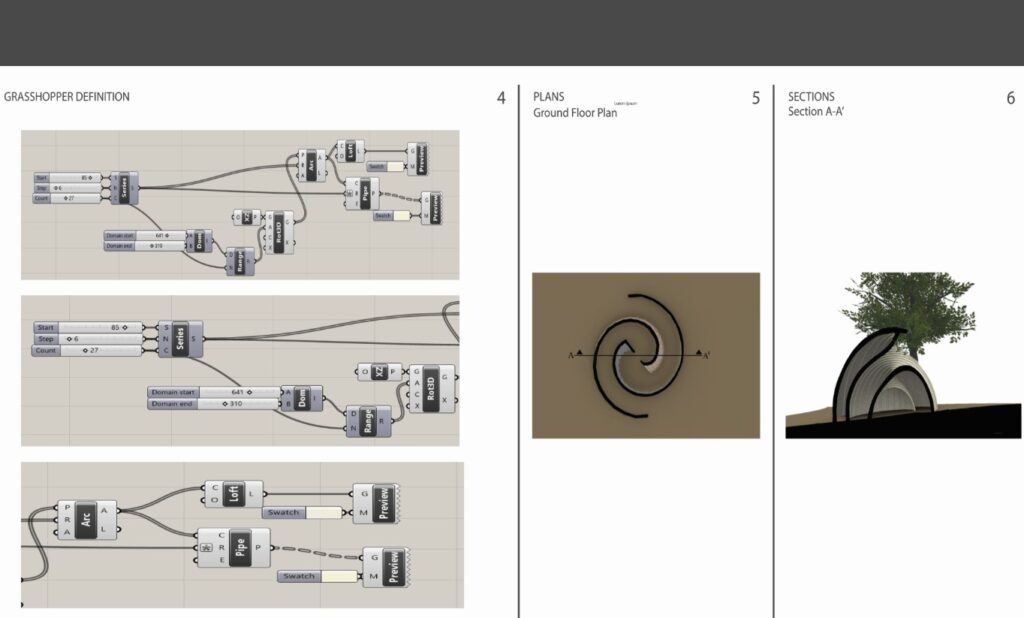Viewport: 1024px width, 618px height.
Task: Click the enlarged Domain start slider at 641
Action: tap(214, 392)
